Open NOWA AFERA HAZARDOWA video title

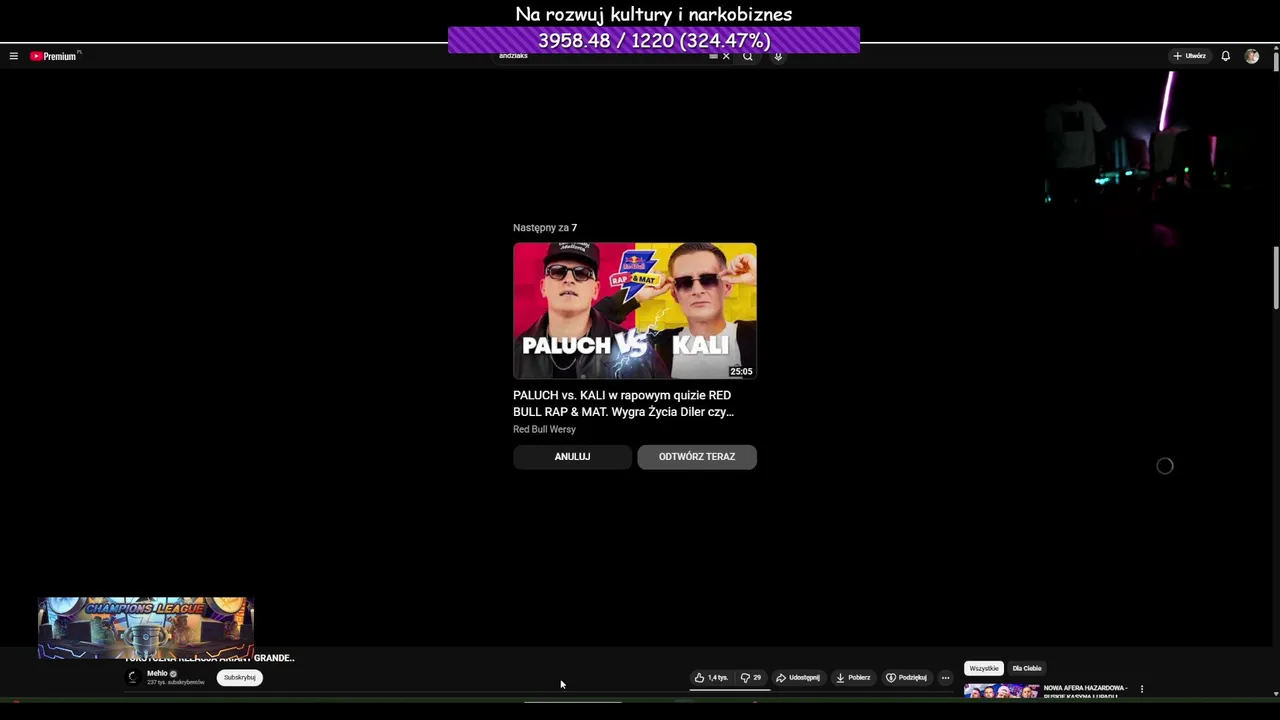(x=1085, y=691)
